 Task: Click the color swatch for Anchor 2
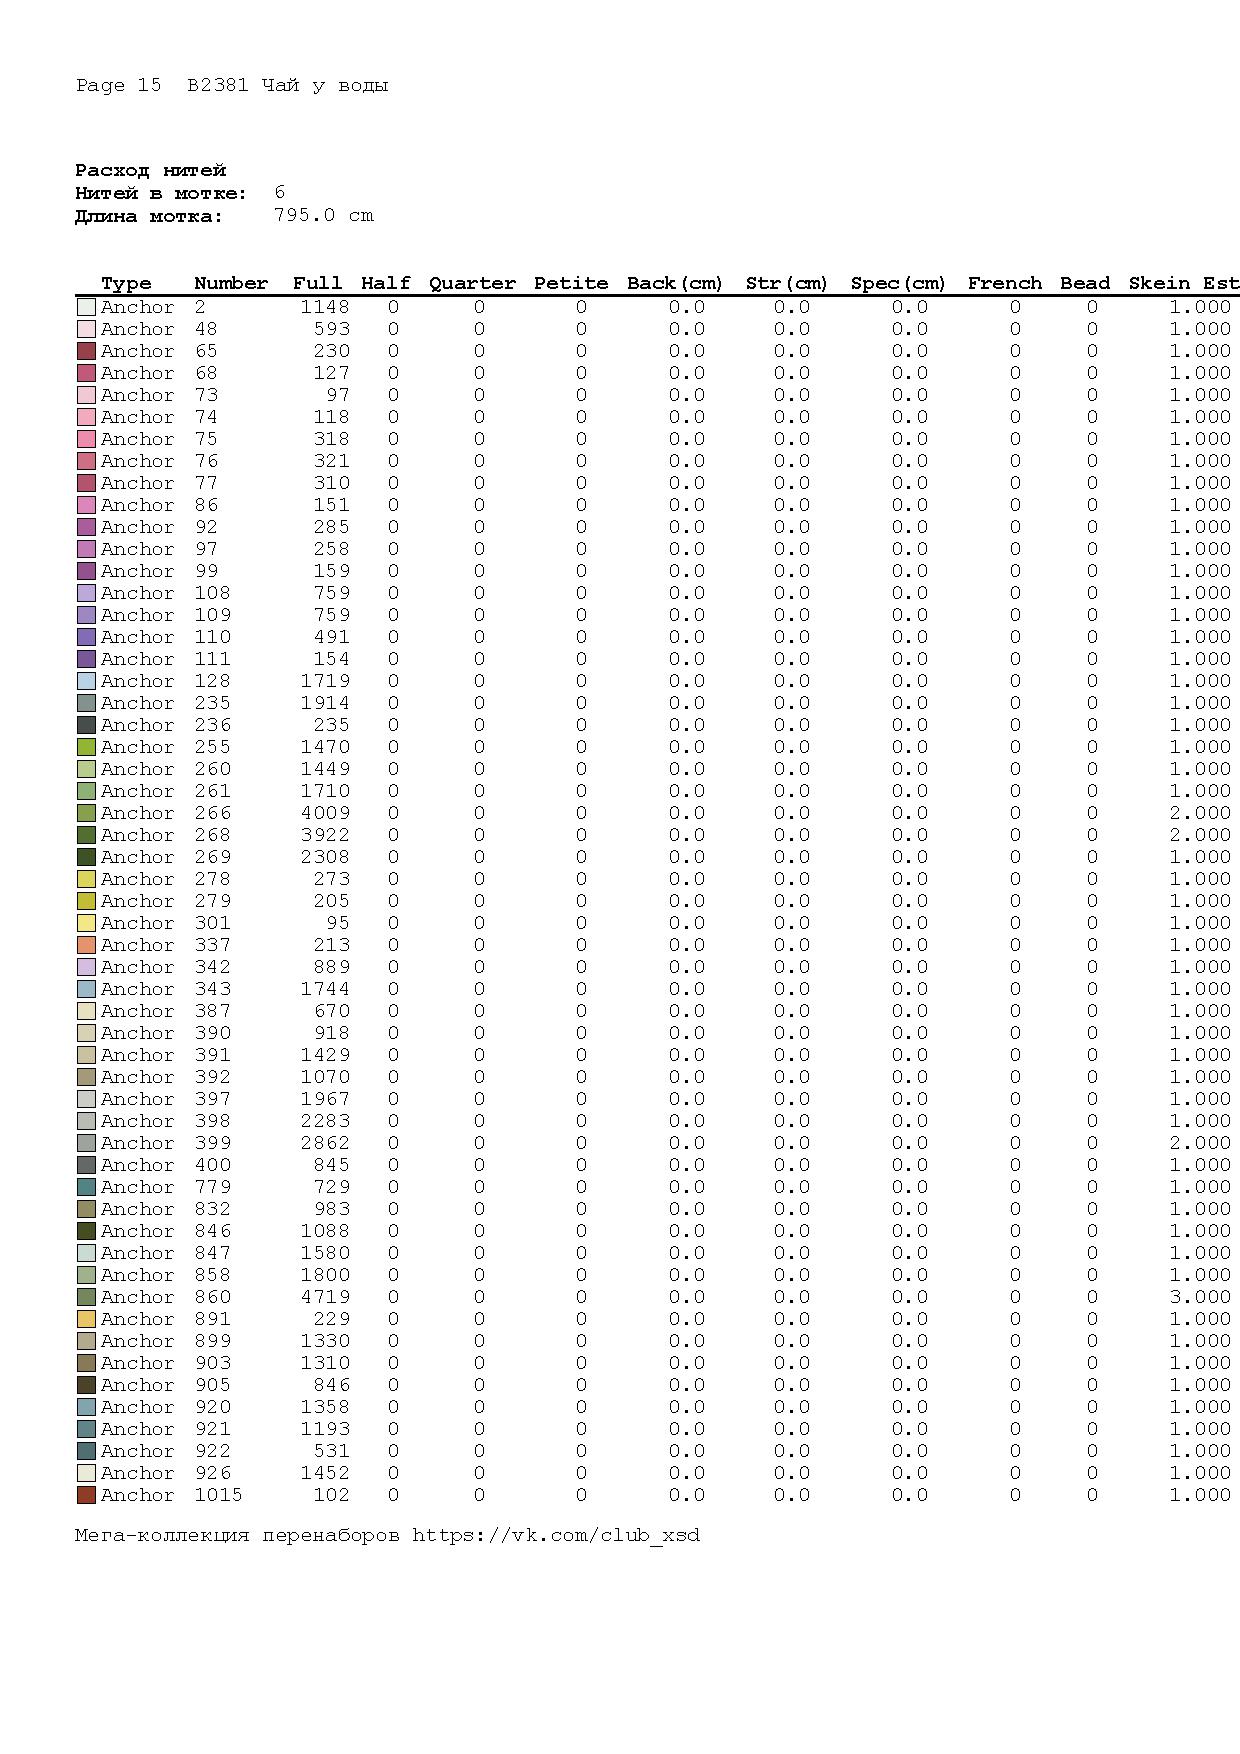pyautogui.click(x=86, y=307)
